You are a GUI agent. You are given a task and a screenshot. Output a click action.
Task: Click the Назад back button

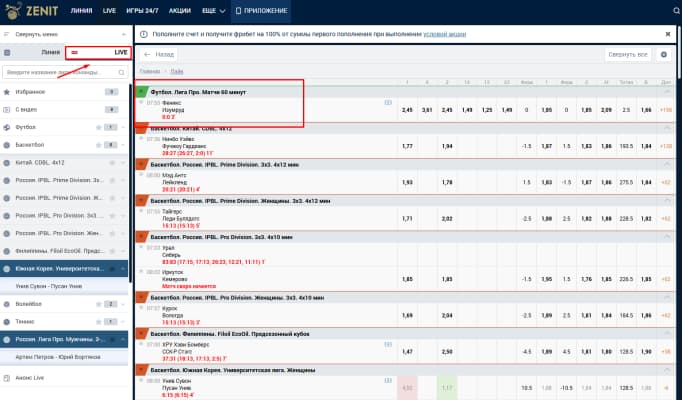pyautogui.click(x=159, y=54)
